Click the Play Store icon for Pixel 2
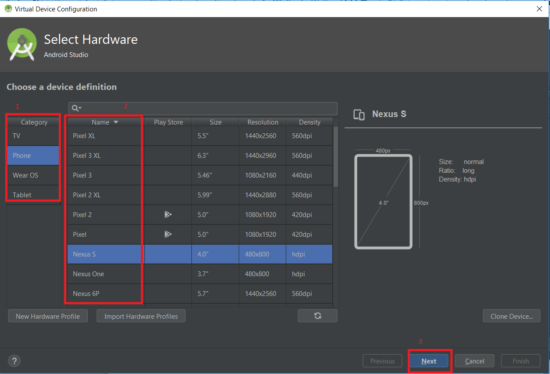 coord(168,214)
